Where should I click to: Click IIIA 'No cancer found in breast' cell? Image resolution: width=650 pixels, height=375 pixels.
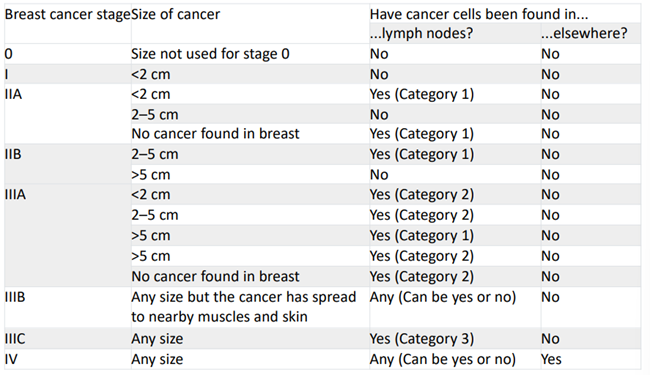(x=215, y=276)
